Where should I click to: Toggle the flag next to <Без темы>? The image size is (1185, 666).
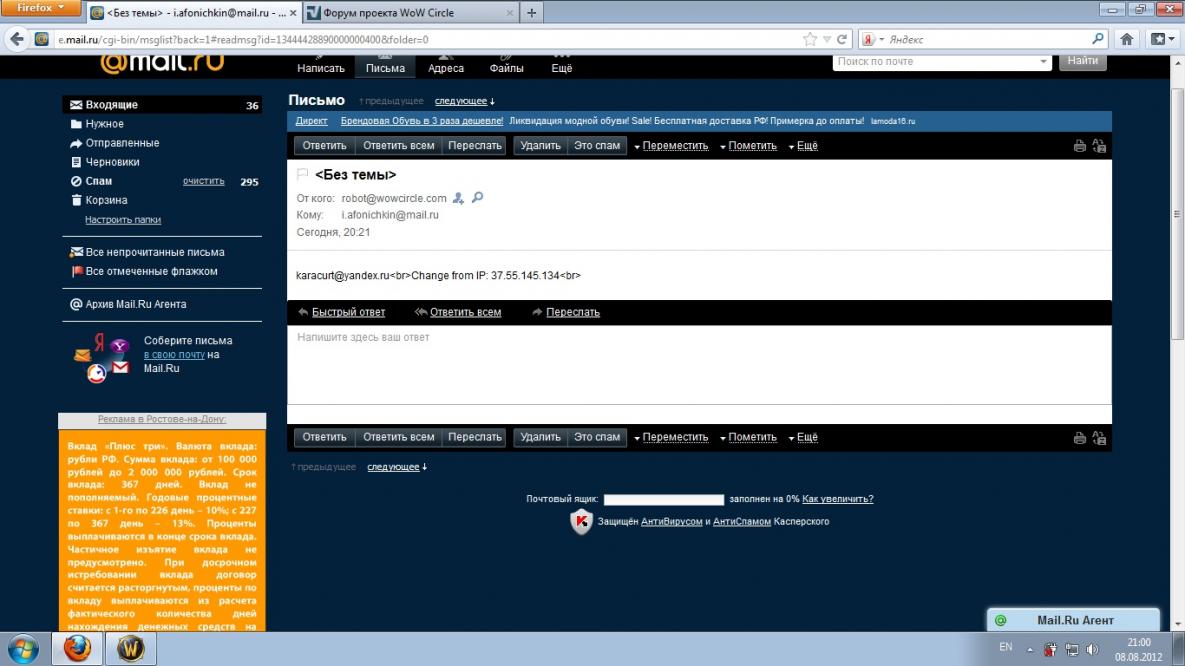(x=303, y=175)
